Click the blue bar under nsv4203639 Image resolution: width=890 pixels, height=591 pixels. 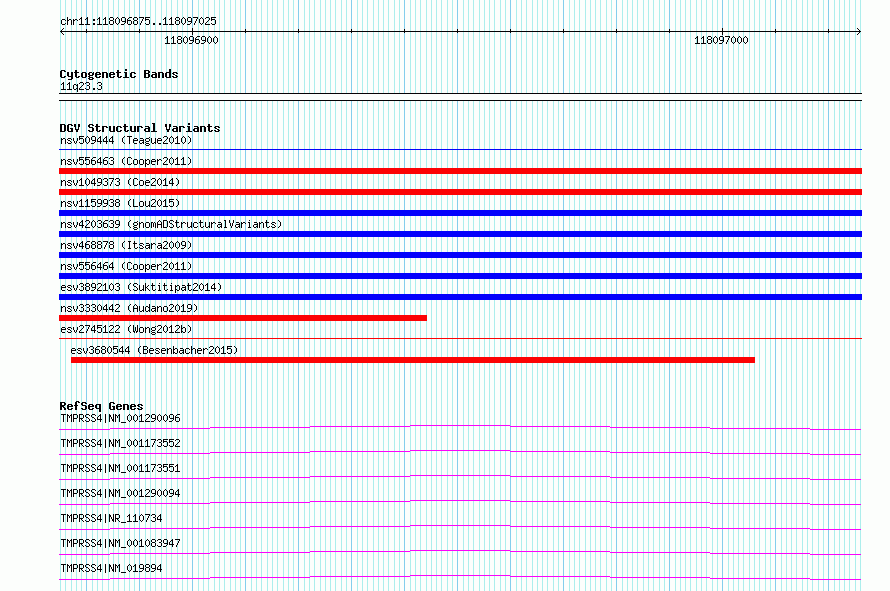[x=460, y=234]
